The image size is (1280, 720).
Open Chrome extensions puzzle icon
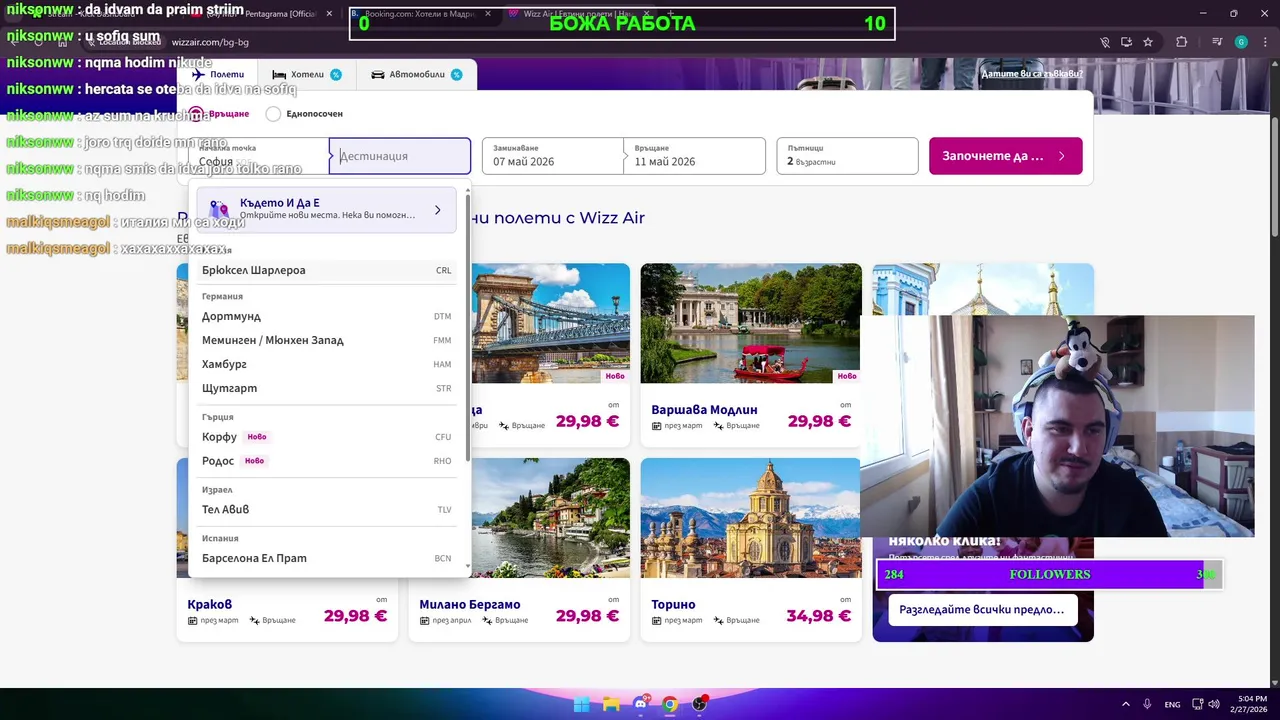pyautogui.click(x=1181, y=42)
